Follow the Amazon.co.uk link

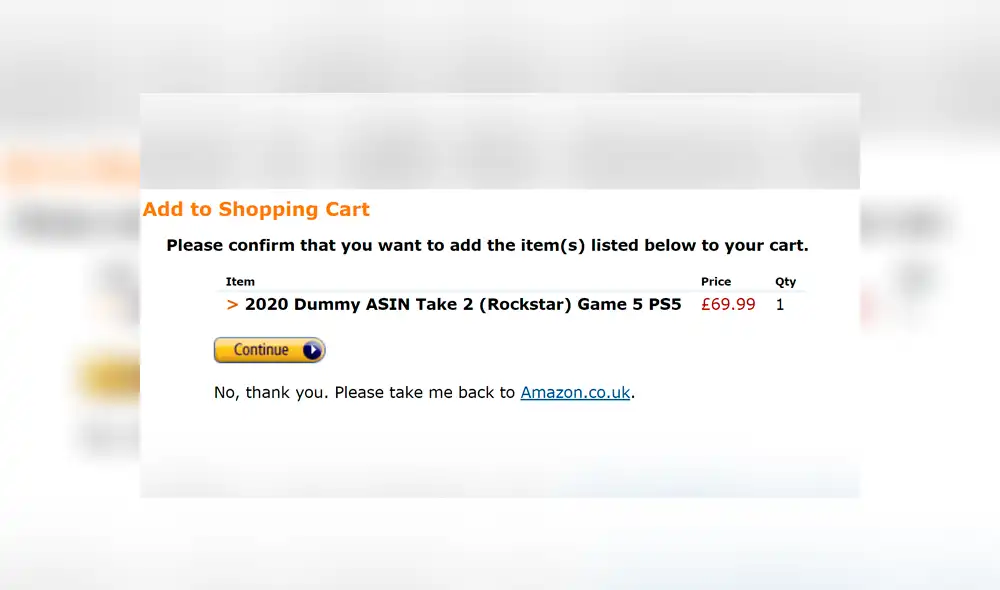point(575,393)
